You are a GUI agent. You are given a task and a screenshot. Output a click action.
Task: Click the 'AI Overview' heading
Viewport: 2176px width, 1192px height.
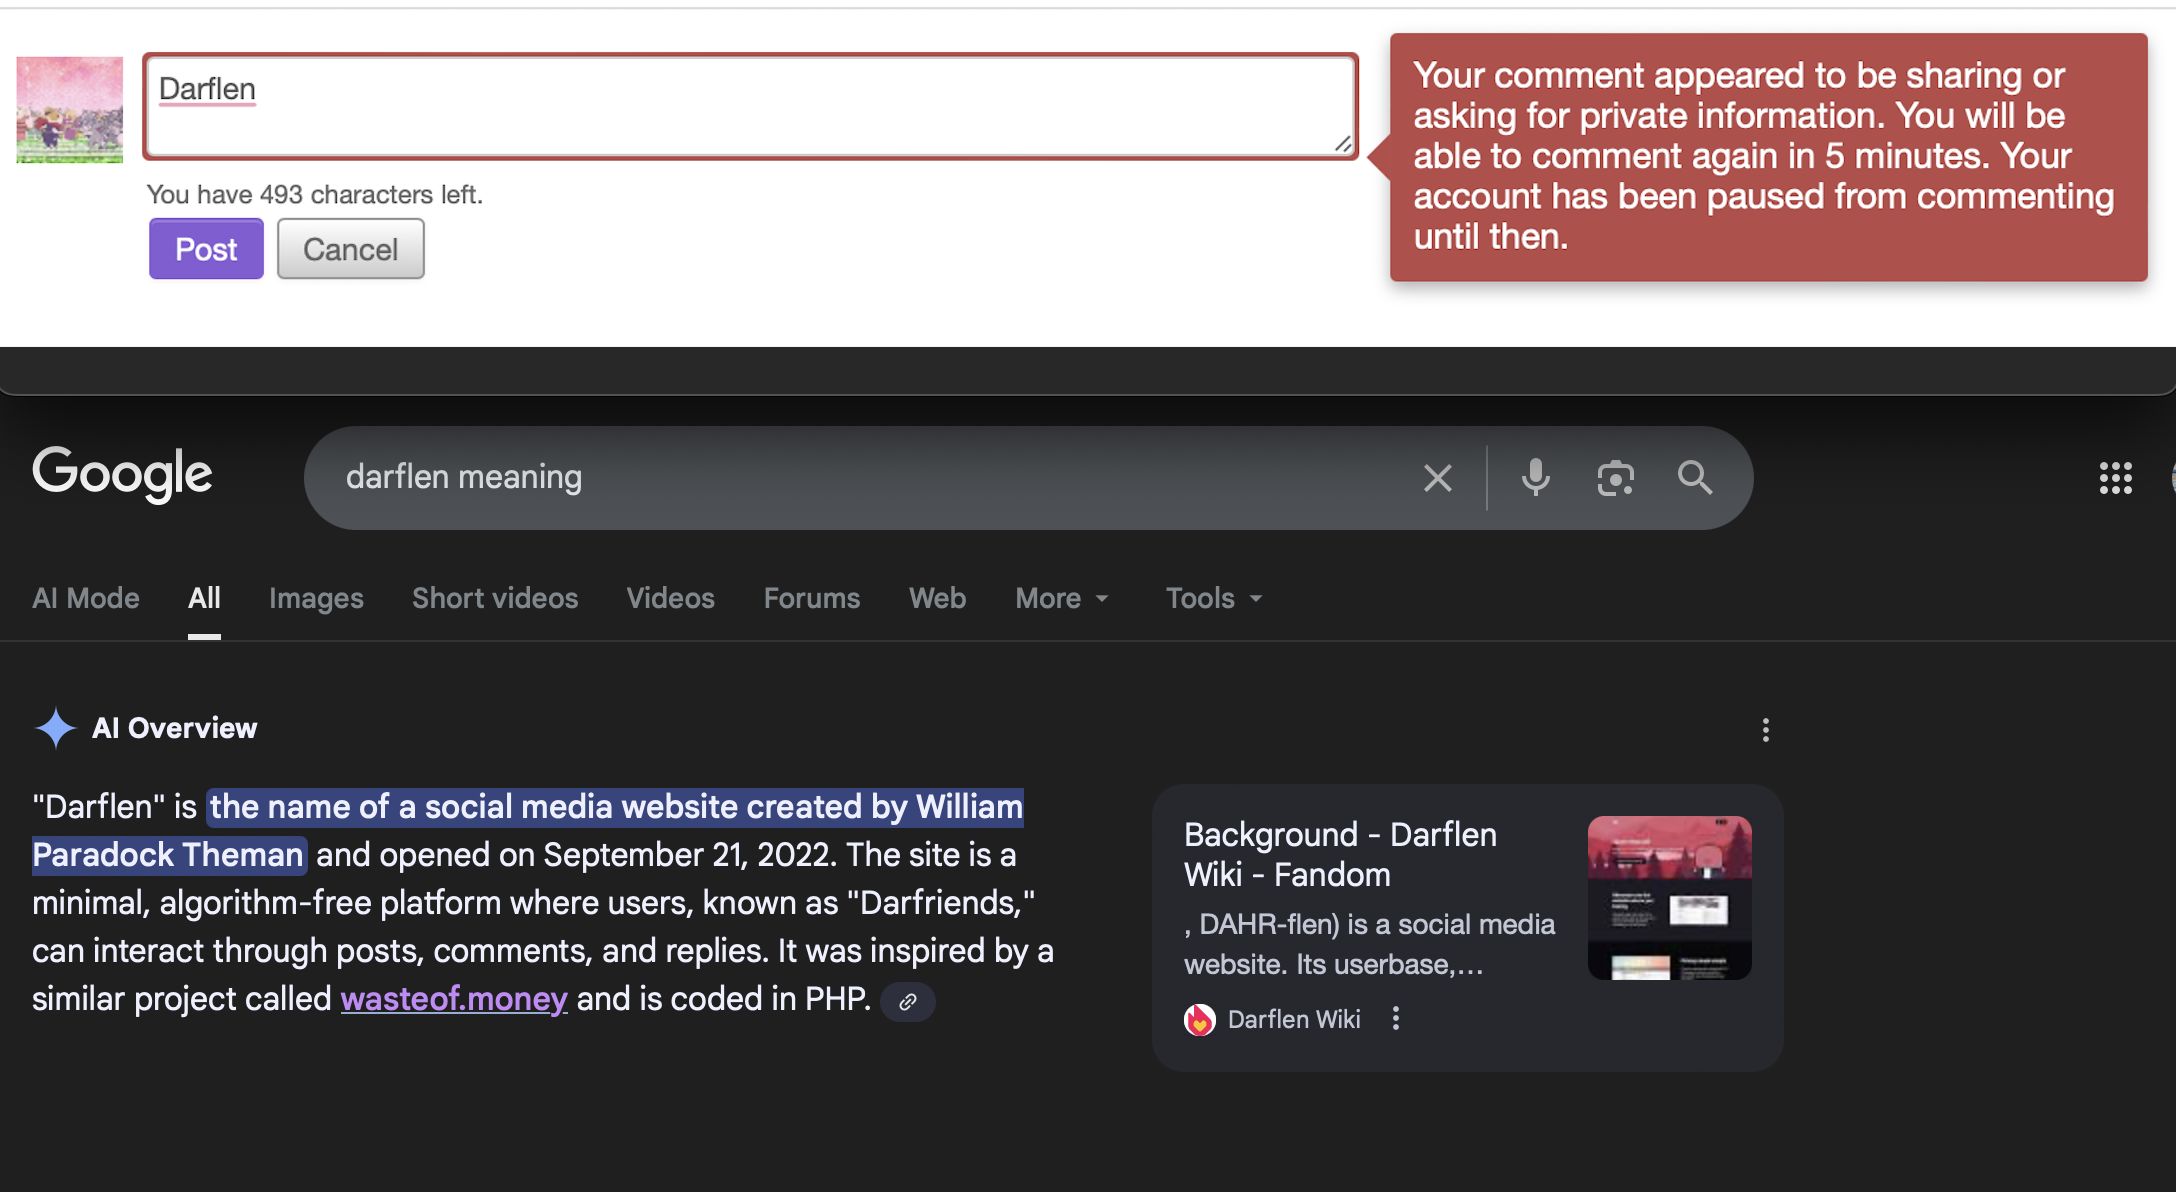click(175, 728)
